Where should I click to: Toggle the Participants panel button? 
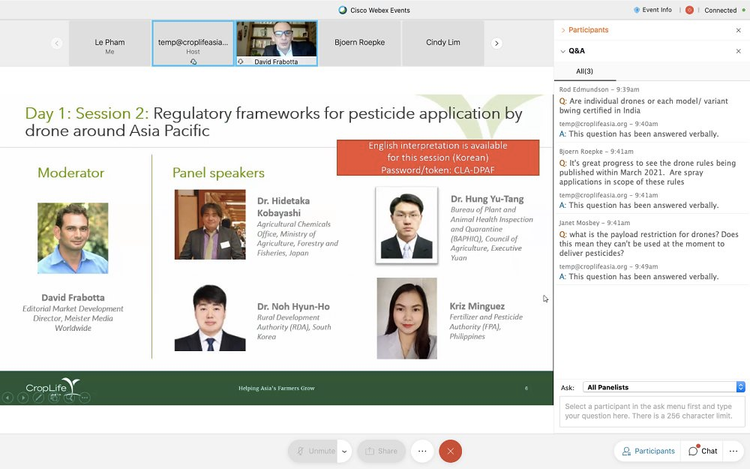click(x=648, y=451)
